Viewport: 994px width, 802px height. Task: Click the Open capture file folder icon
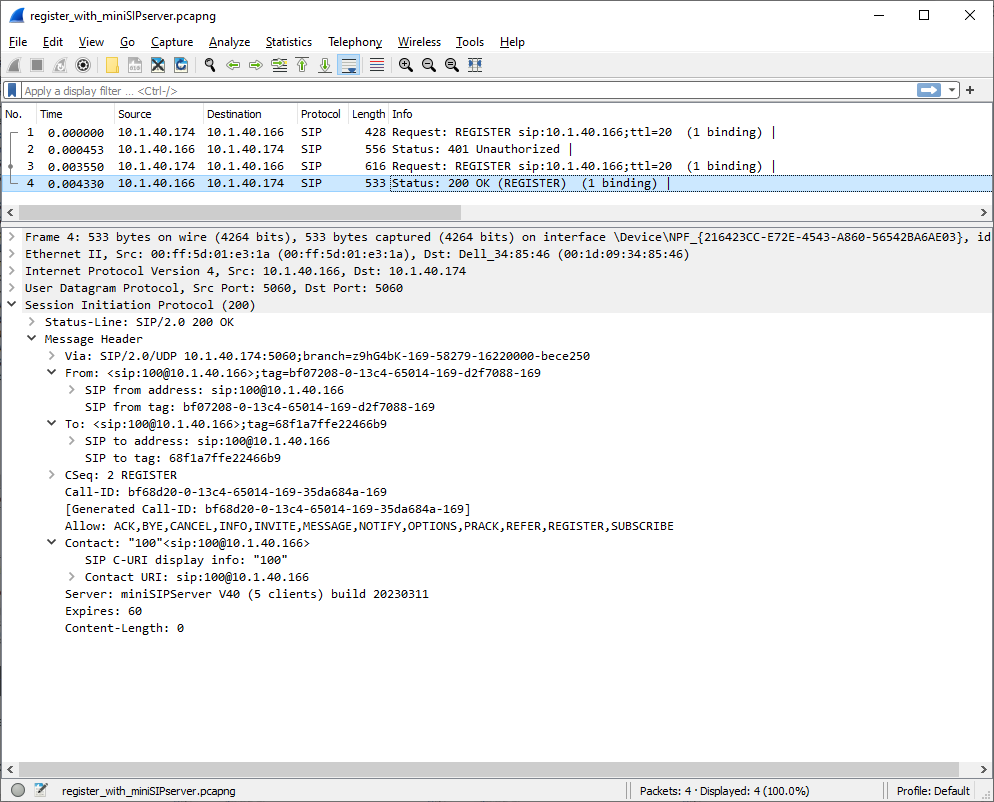point(112,65)
